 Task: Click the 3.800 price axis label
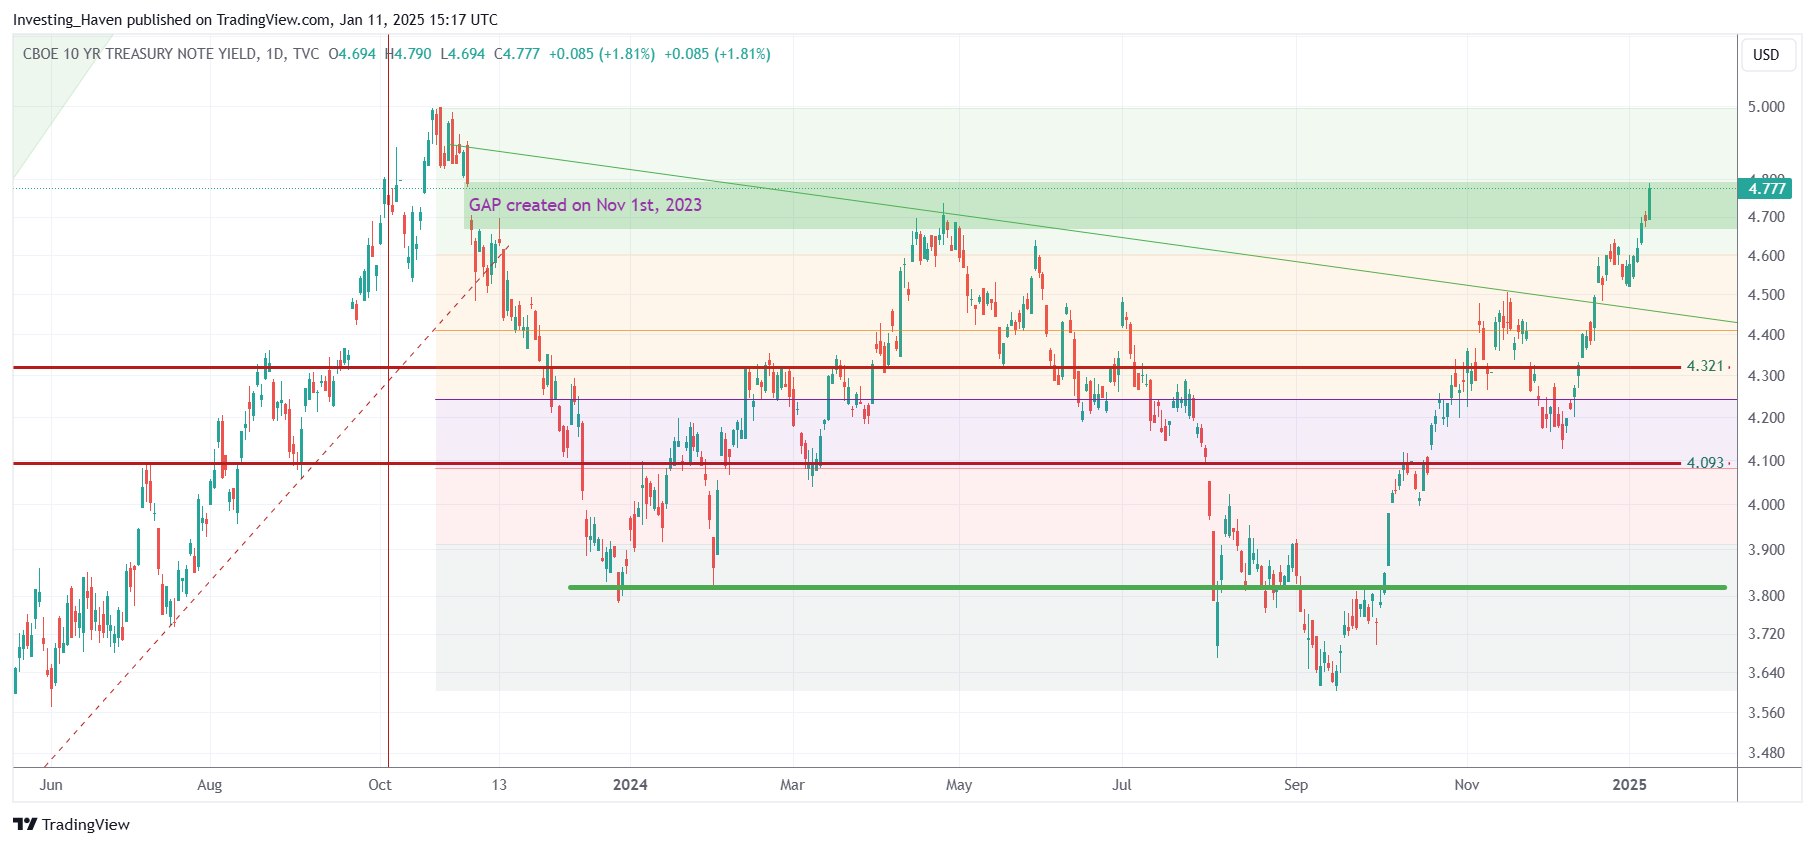click(1766, 596)
